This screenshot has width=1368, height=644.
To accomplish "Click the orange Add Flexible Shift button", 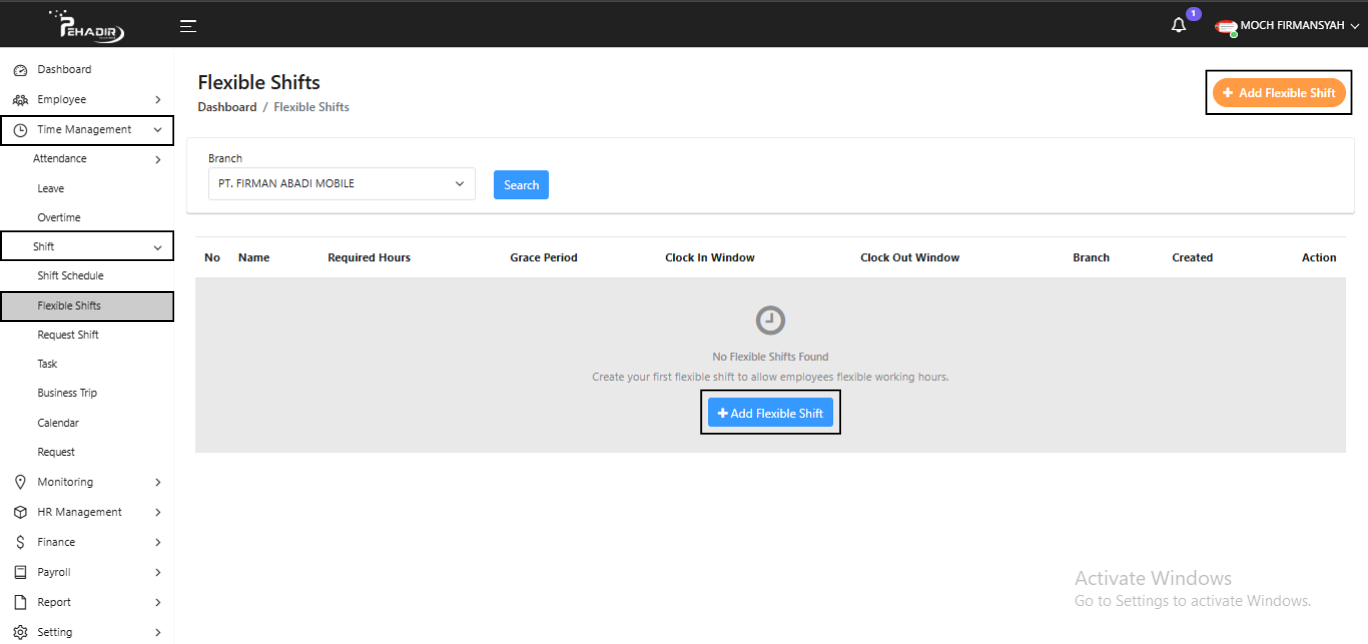I will (x=1278, y=93).
